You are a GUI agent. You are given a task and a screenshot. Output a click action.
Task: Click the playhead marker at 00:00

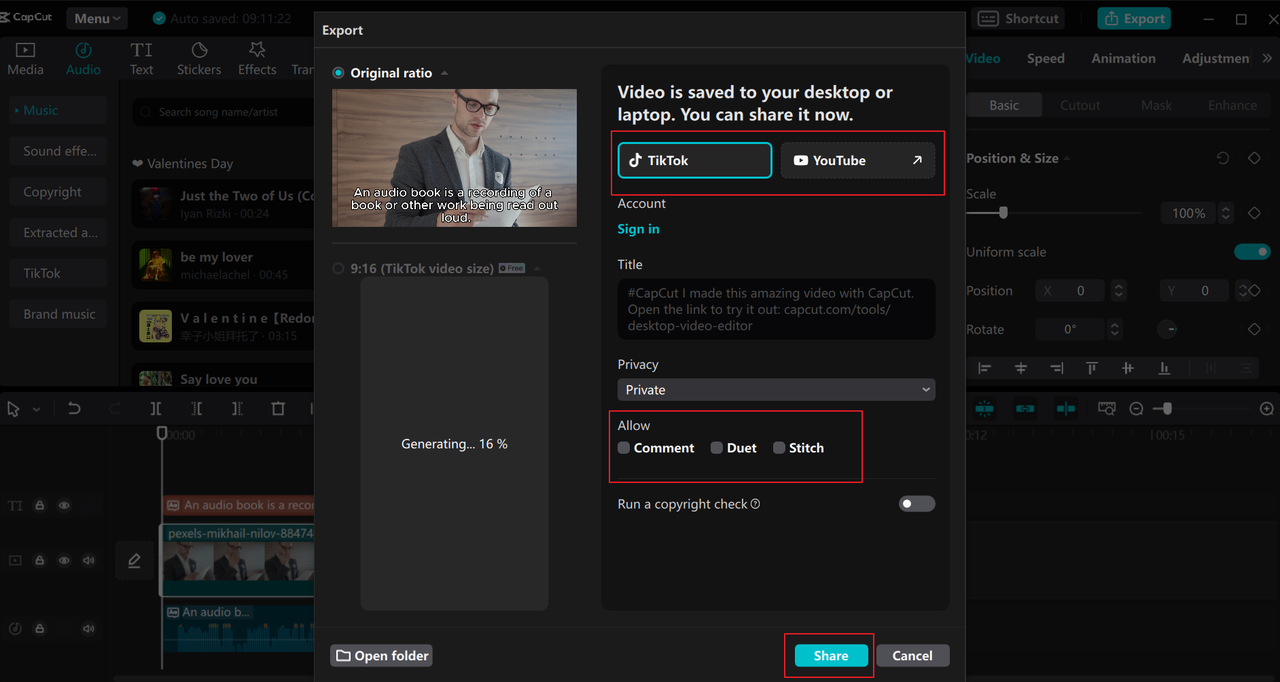[x=162, y=434]
